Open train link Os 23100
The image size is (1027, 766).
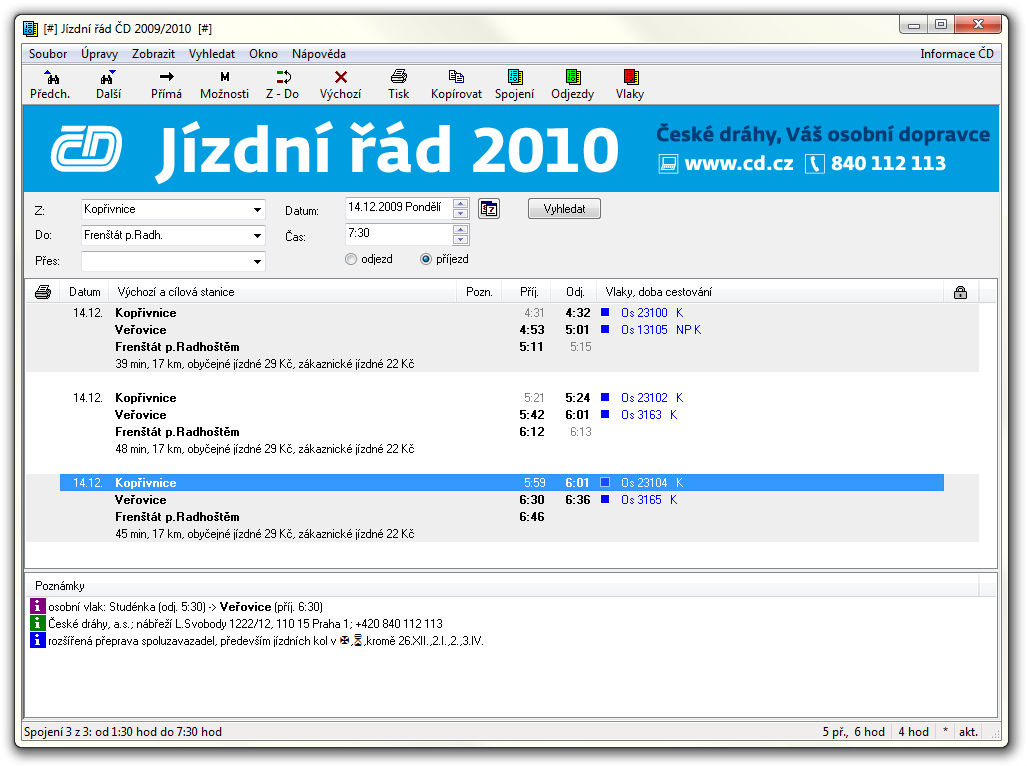644,312
